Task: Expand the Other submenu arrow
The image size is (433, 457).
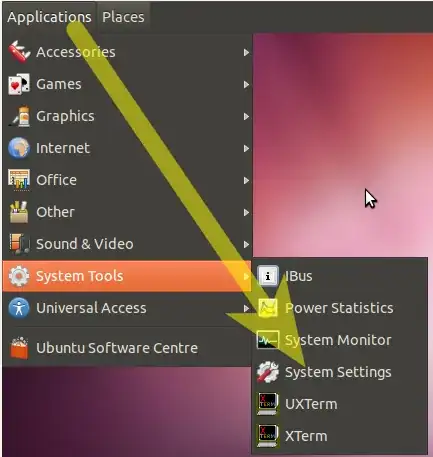Action: point(246,212)
